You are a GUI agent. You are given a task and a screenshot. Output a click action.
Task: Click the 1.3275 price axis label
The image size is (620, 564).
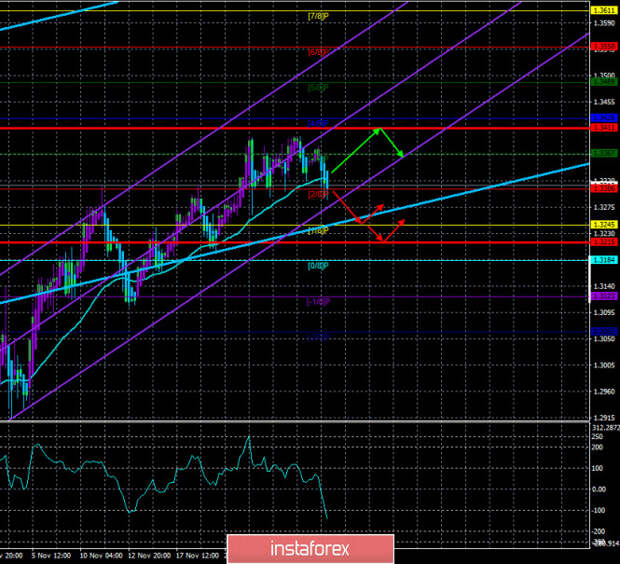pyautogui.click(x=605, y=207)
